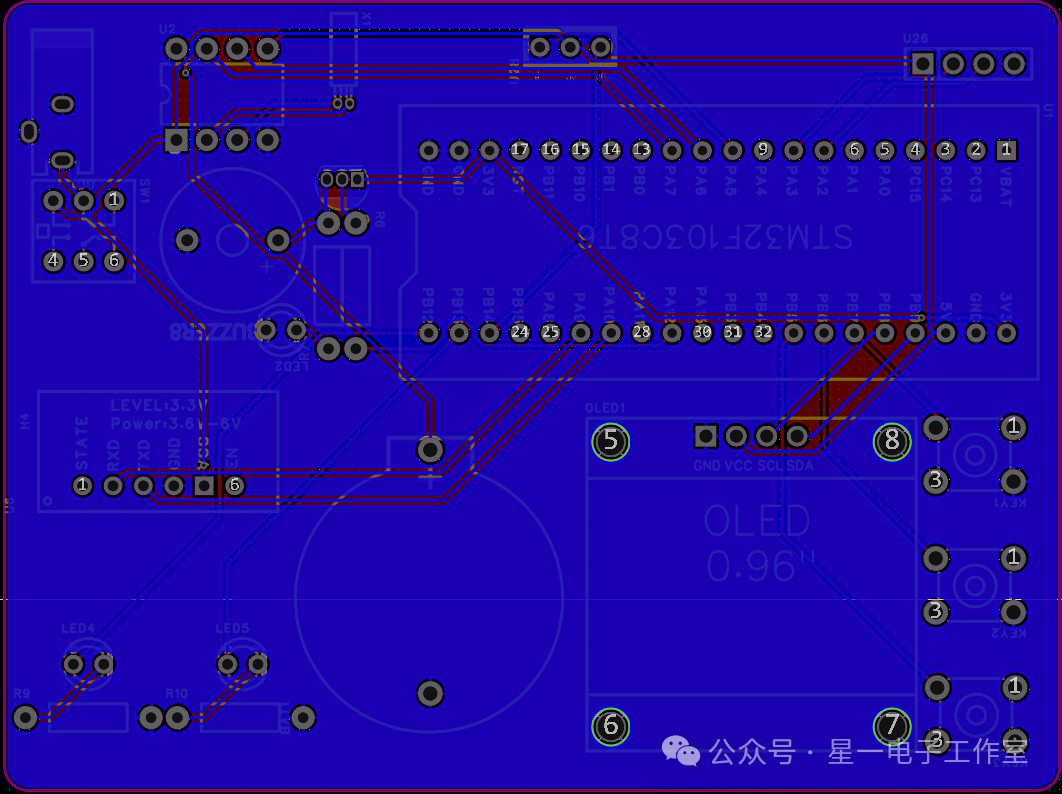Select the GND VCC SCL SDA label
1062x794 pixels.
(753, 466)
